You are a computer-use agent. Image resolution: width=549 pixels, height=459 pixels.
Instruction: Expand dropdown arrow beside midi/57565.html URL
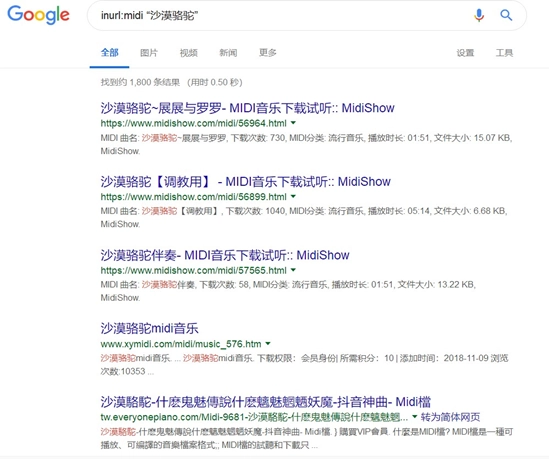[293, 270]
